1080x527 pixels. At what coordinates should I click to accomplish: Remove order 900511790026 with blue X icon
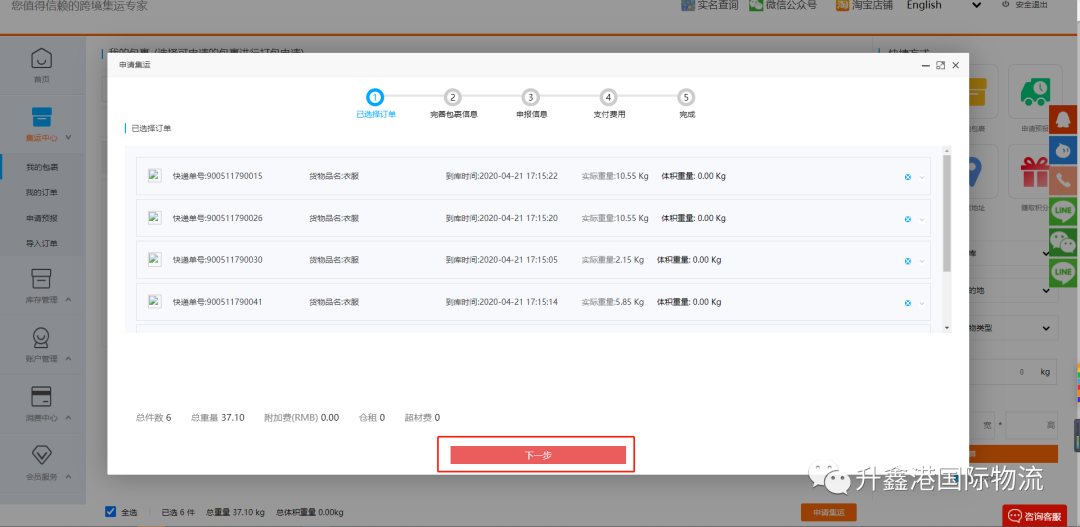[x=908, y=219]
